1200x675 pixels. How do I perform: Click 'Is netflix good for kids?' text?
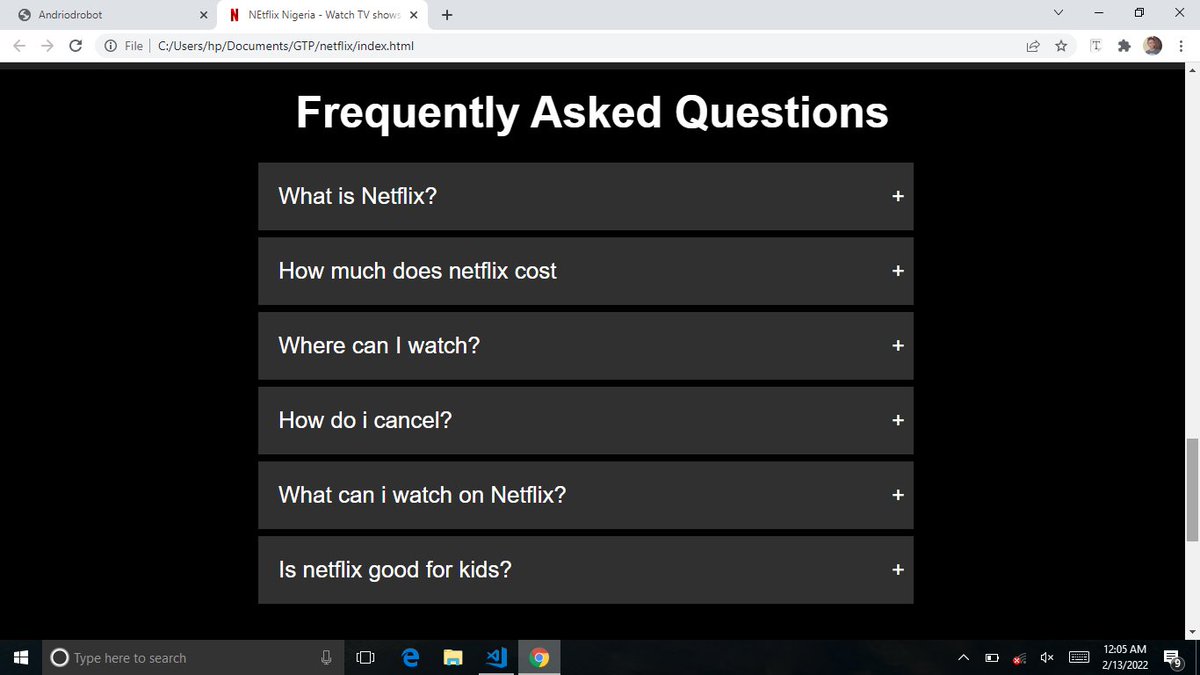pyautogui.click(x=395, y=570)
